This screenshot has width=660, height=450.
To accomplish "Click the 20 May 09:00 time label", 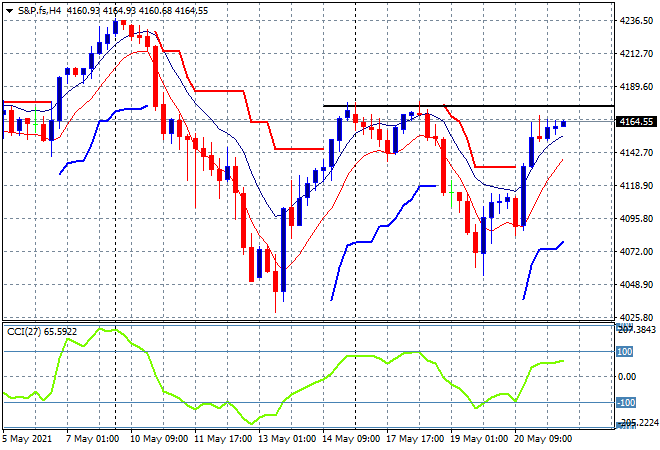I will click(543, 439).
